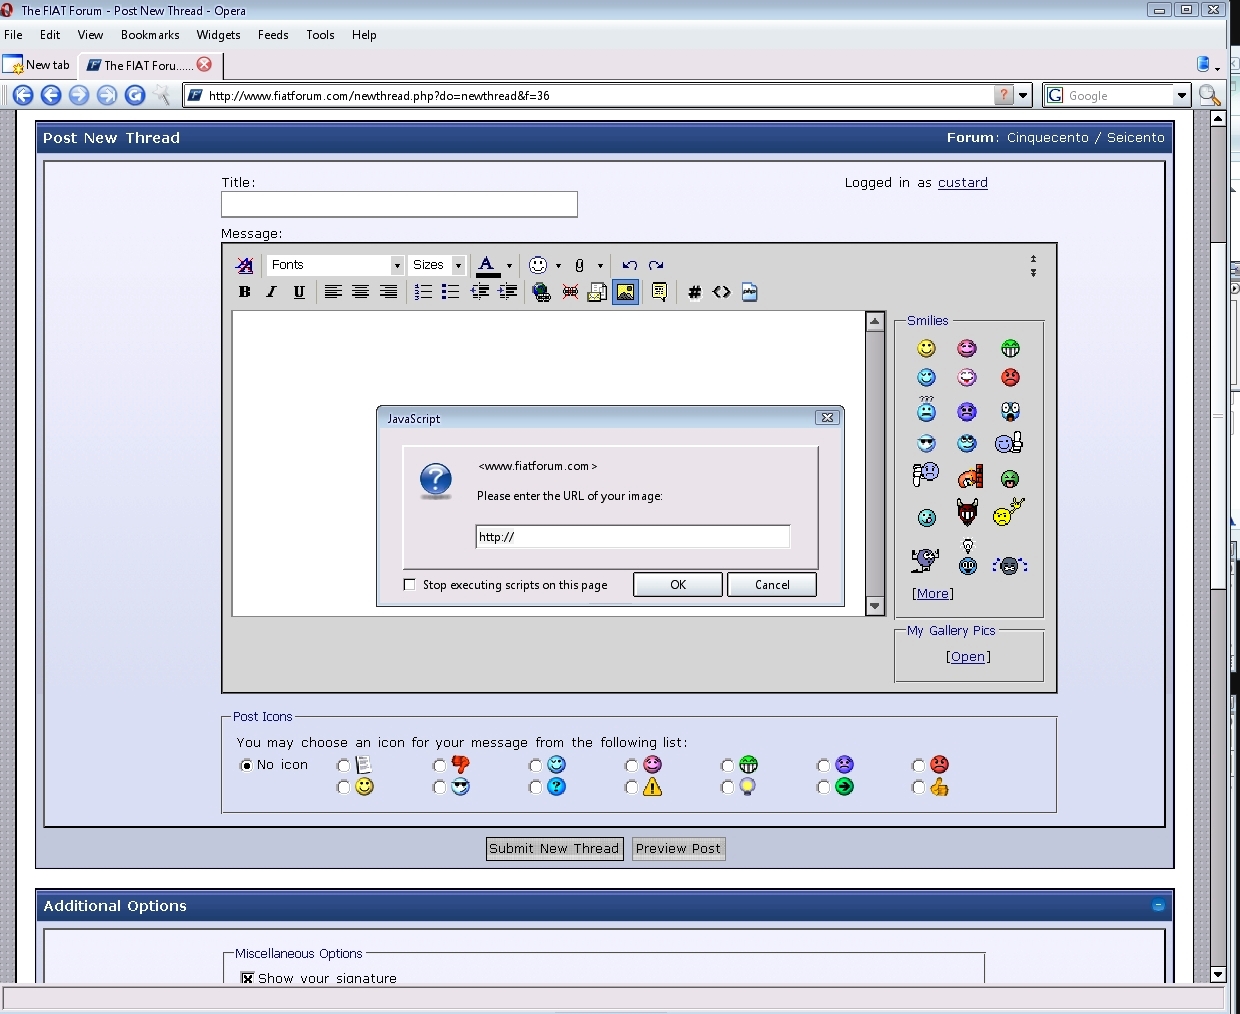
Task: Insert an unordered bullet list
Action: [x=450, y=292]
